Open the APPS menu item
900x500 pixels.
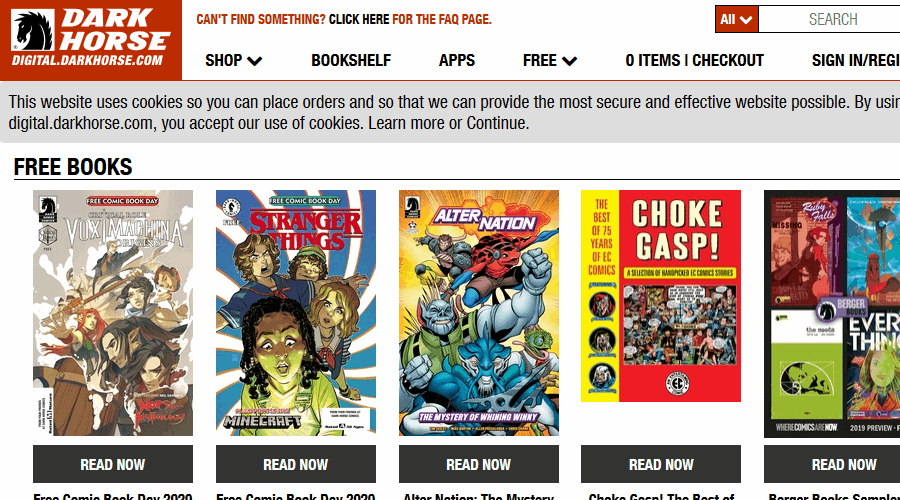click(457, 60)
